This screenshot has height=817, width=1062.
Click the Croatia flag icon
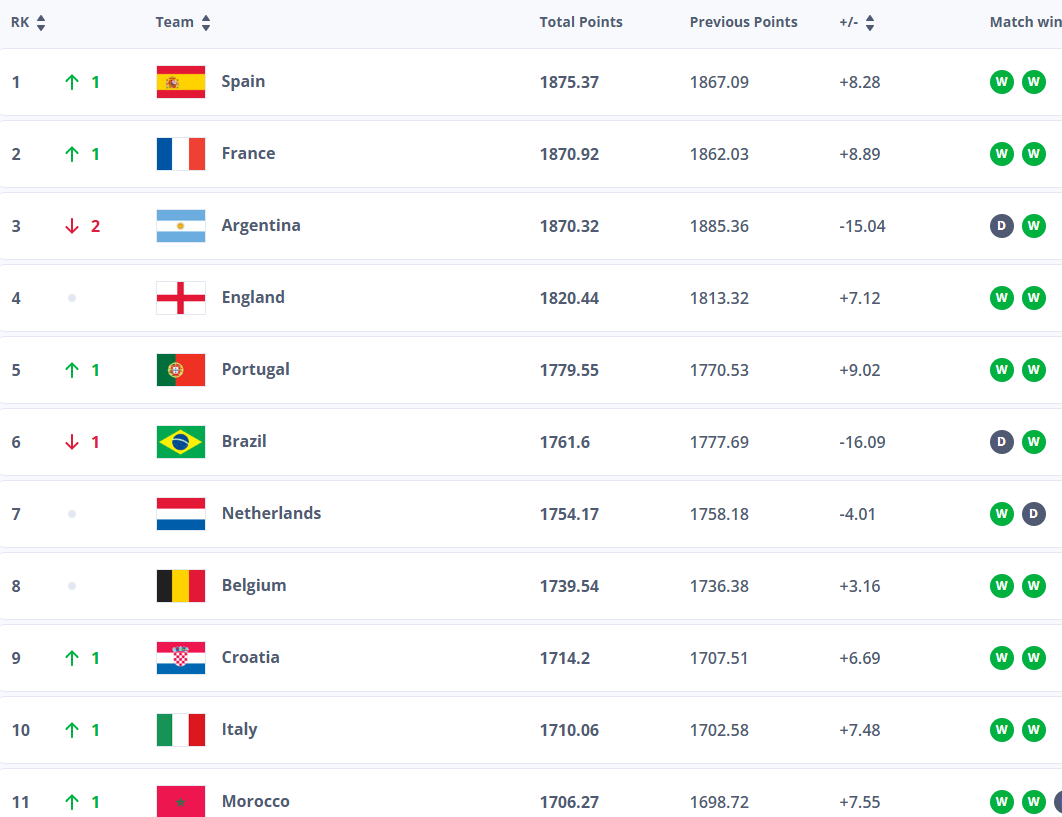coord(181,658)
